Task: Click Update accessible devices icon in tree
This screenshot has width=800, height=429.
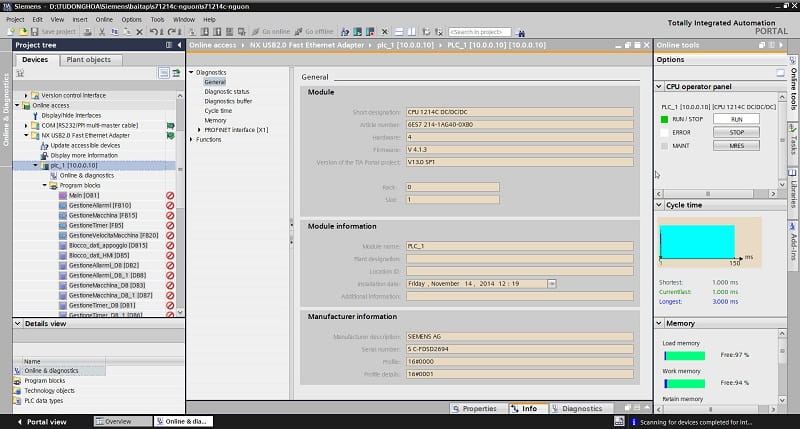Action: click(x=44, y=145)
